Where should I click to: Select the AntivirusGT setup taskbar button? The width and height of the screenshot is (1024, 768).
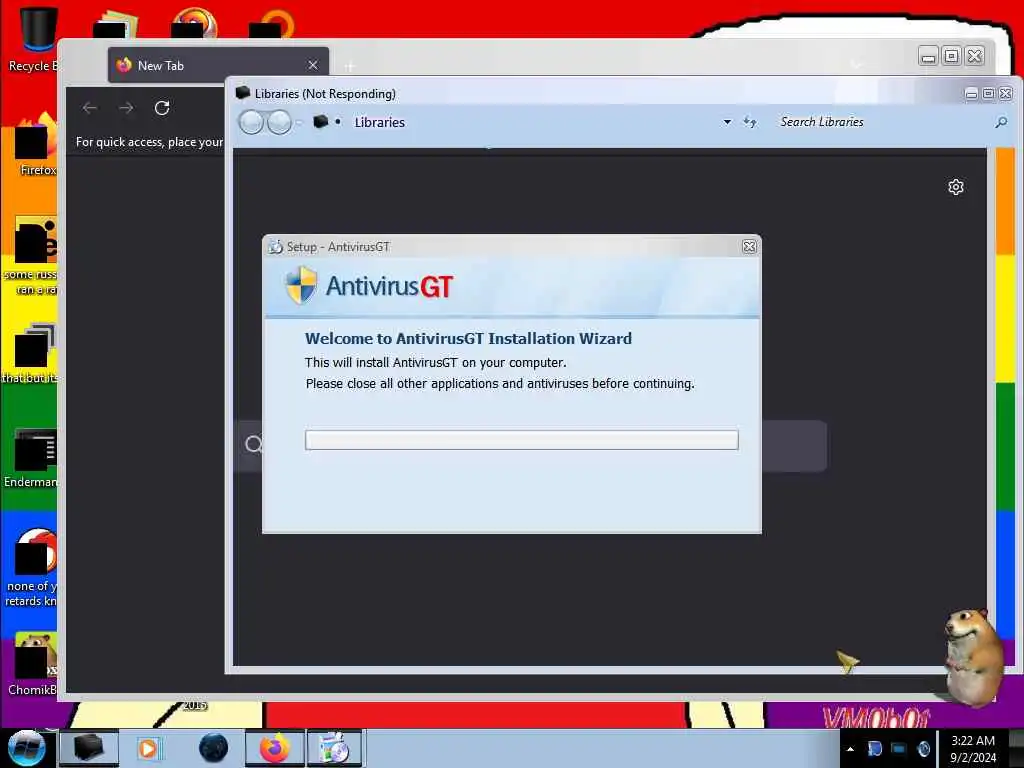[x=335, y=748]
